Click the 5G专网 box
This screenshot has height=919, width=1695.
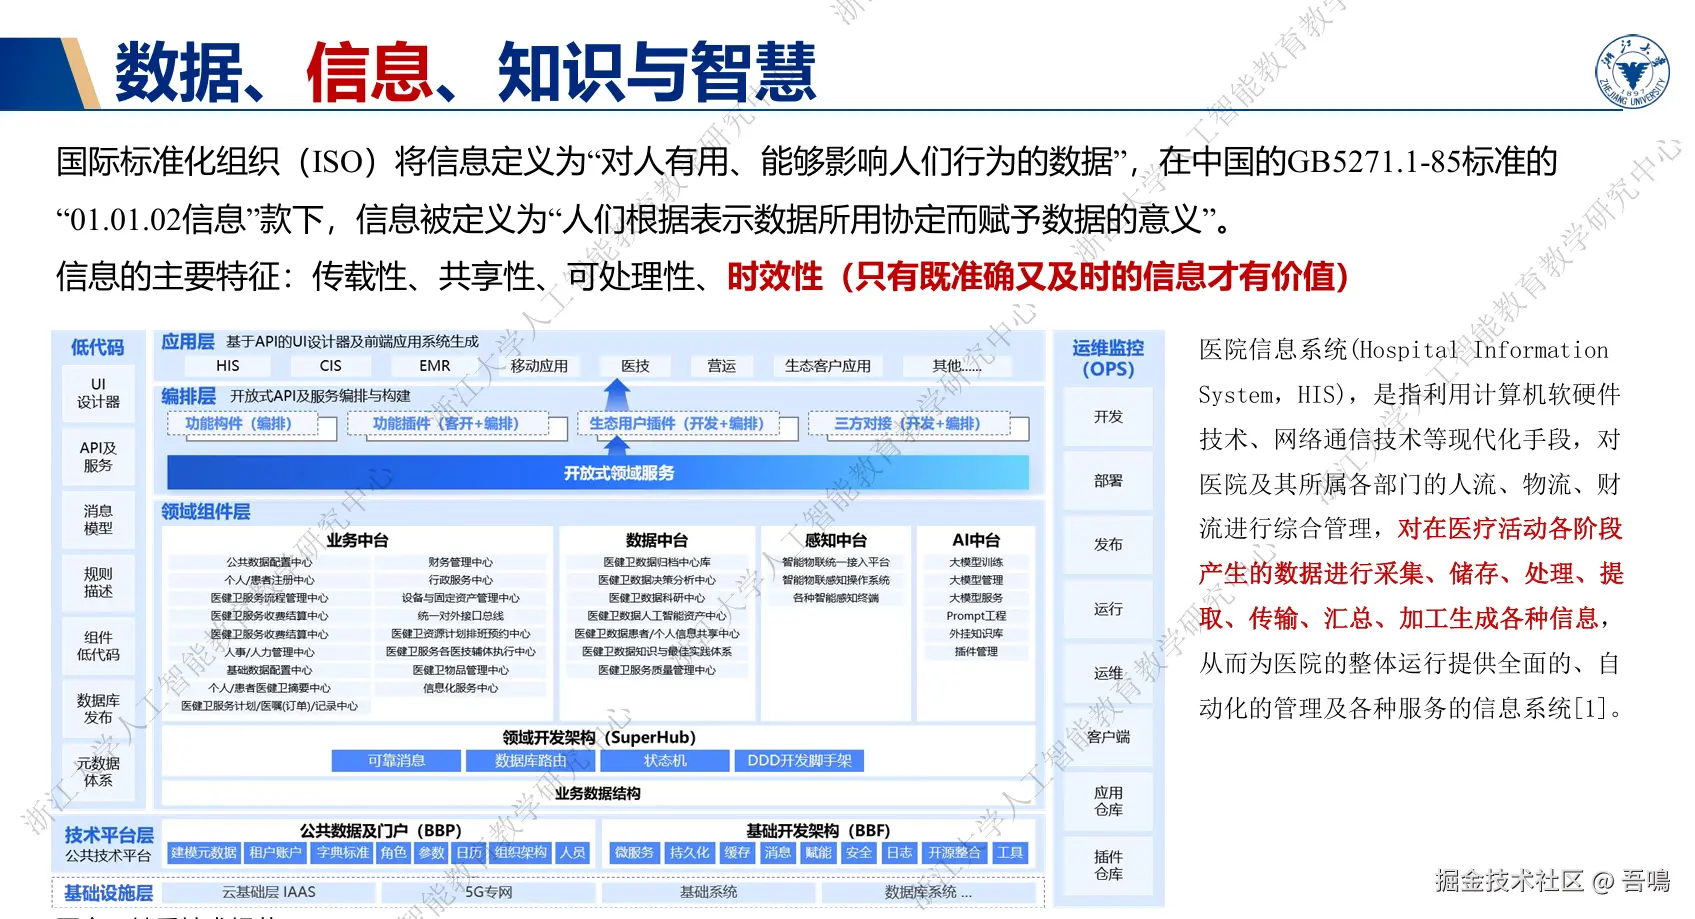488,892
